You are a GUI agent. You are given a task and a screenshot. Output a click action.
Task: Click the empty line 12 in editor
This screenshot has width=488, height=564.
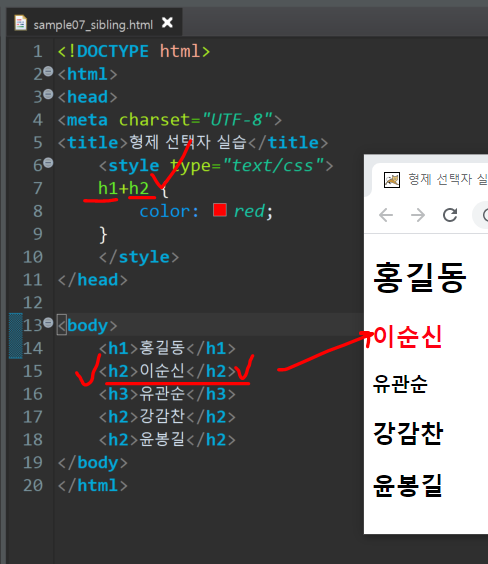pyautogui.click(x=209, y=303)
